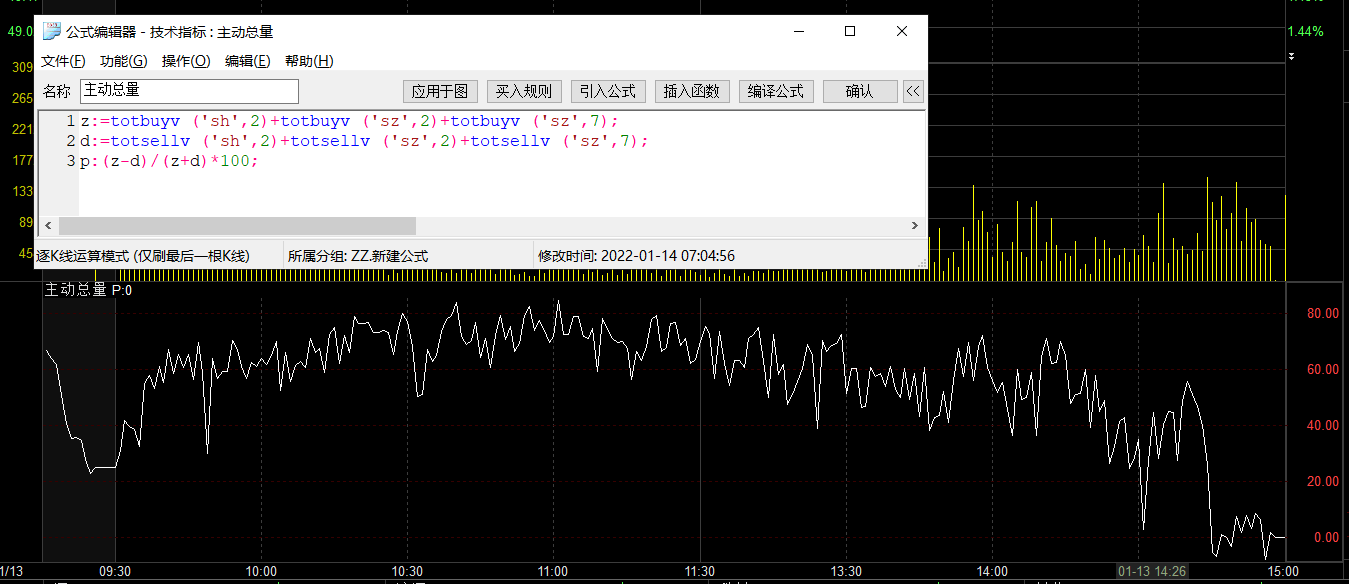Click the 11:30 time label
Viewport: 1349px width, 584px height.
(699, 571)
